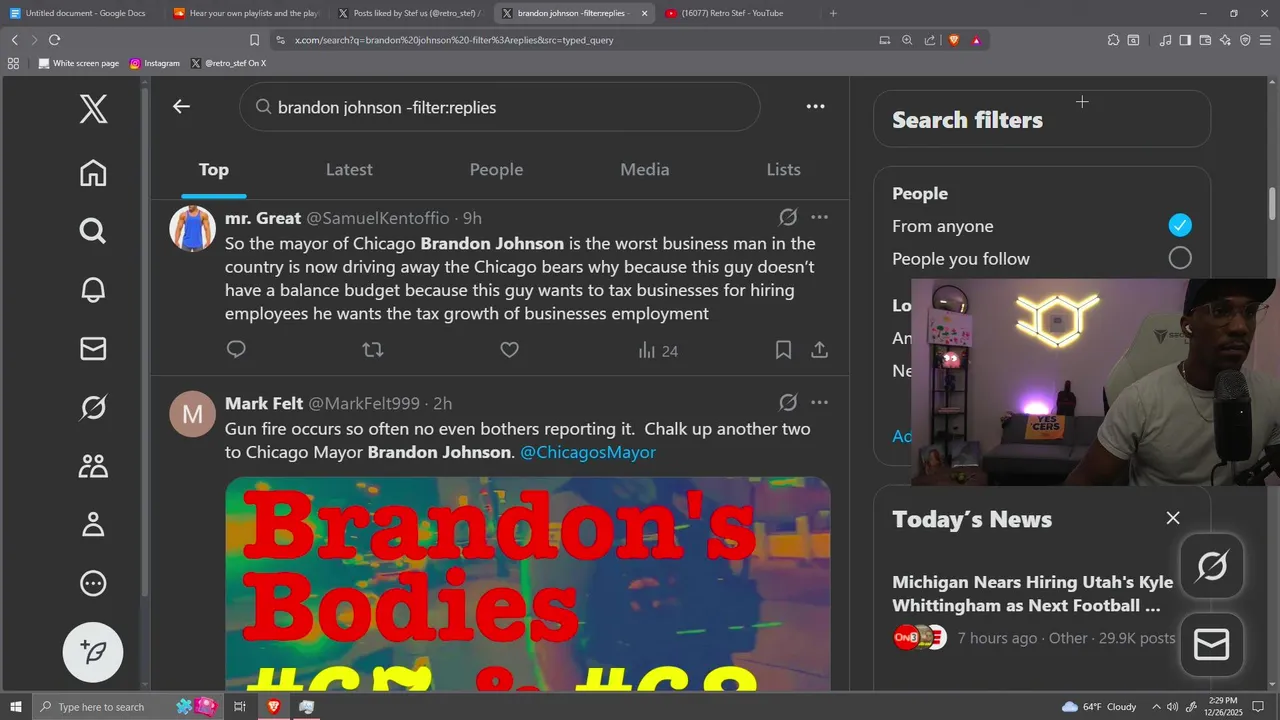Open the Extensions puzzle icon
The width and height of the screenshot is (1280, 720).
point(1113,40)
